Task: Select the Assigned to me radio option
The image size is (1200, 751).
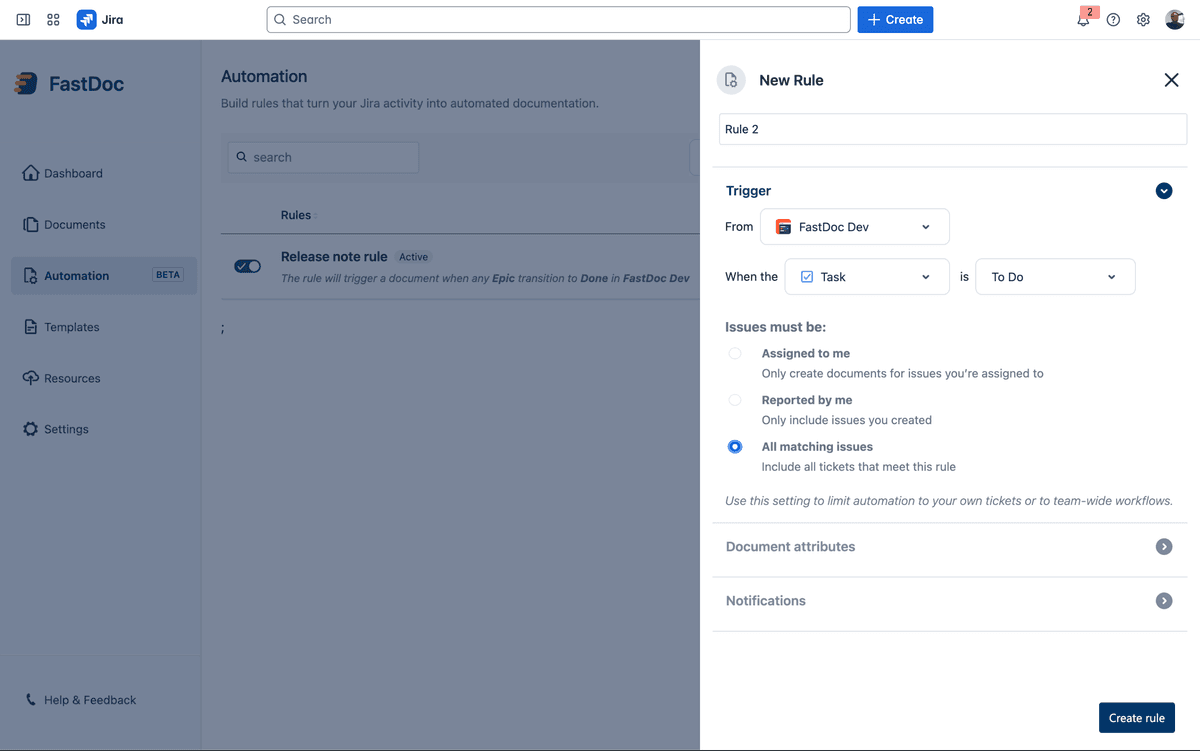Action: point(735,353)
